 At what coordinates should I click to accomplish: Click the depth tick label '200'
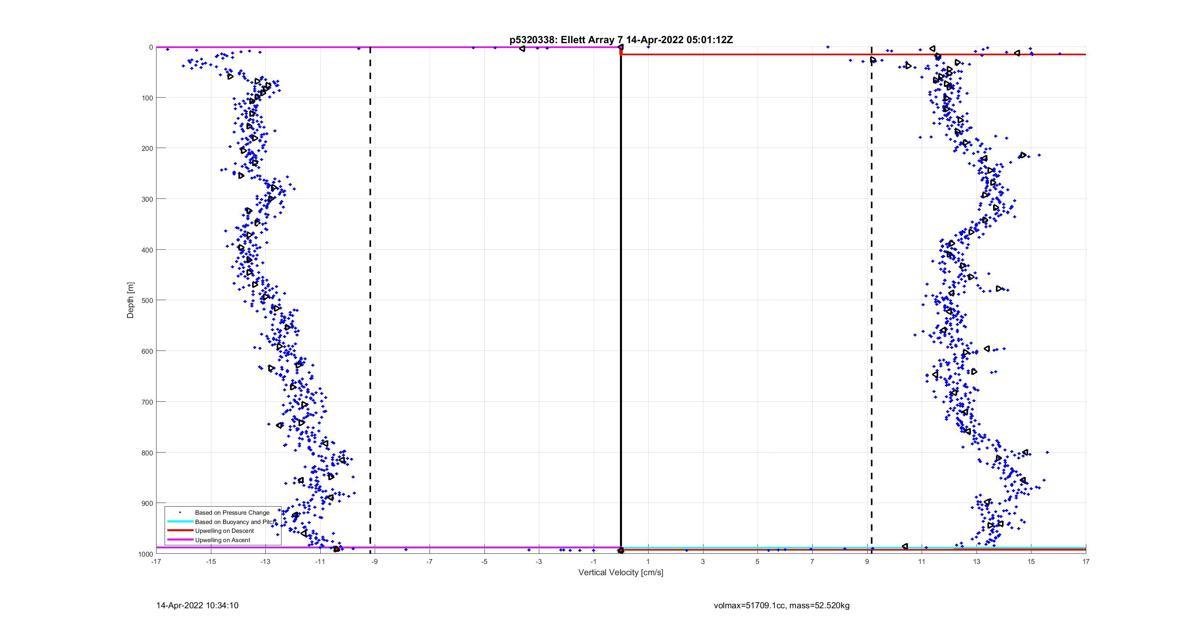click(x=146, y=148)
